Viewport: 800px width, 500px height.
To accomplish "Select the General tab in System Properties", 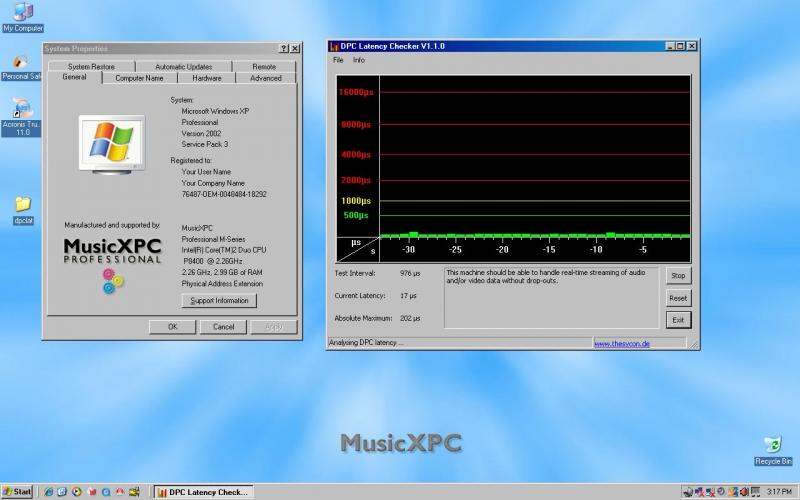I will pyautogui.click(x=74, y=77).
